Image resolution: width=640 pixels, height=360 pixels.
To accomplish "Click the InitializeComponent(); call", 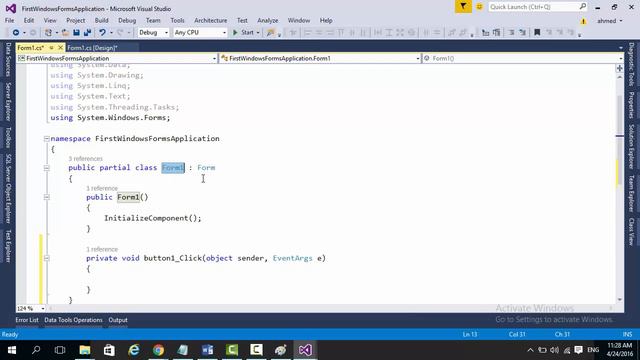I will point(153,218).
